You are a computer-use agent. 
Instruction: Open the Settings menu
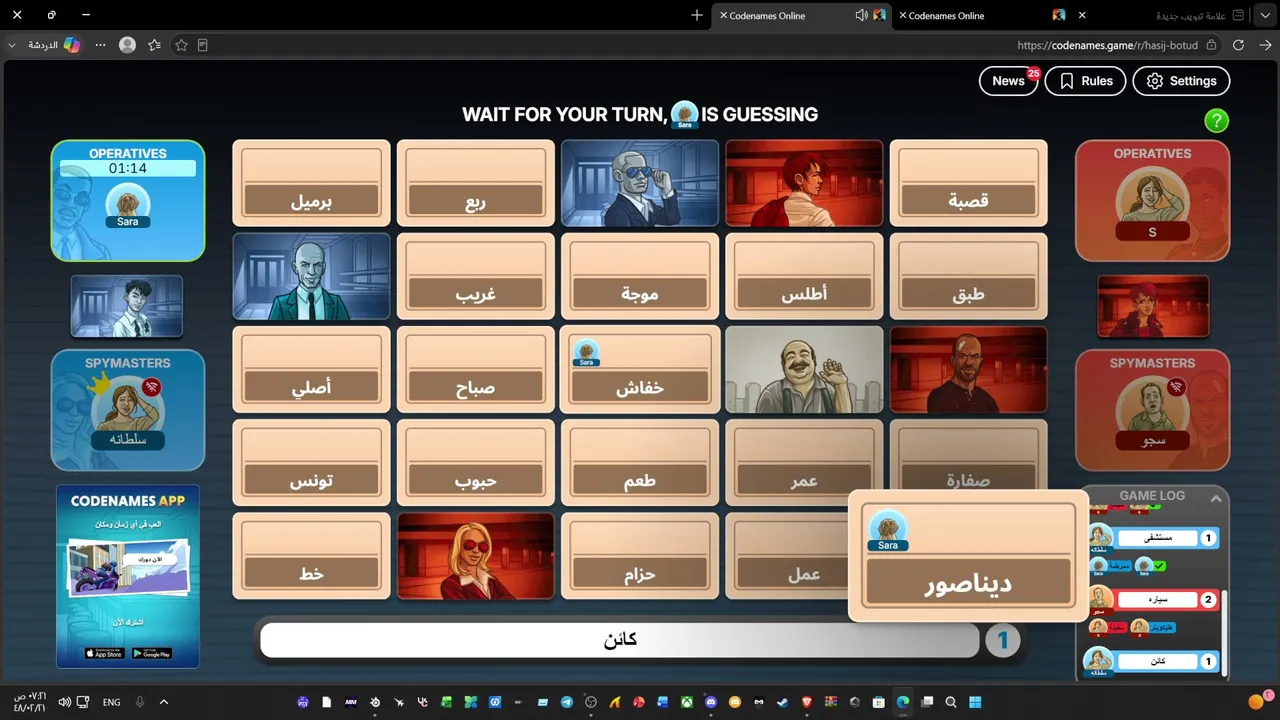coord(1181,81)
